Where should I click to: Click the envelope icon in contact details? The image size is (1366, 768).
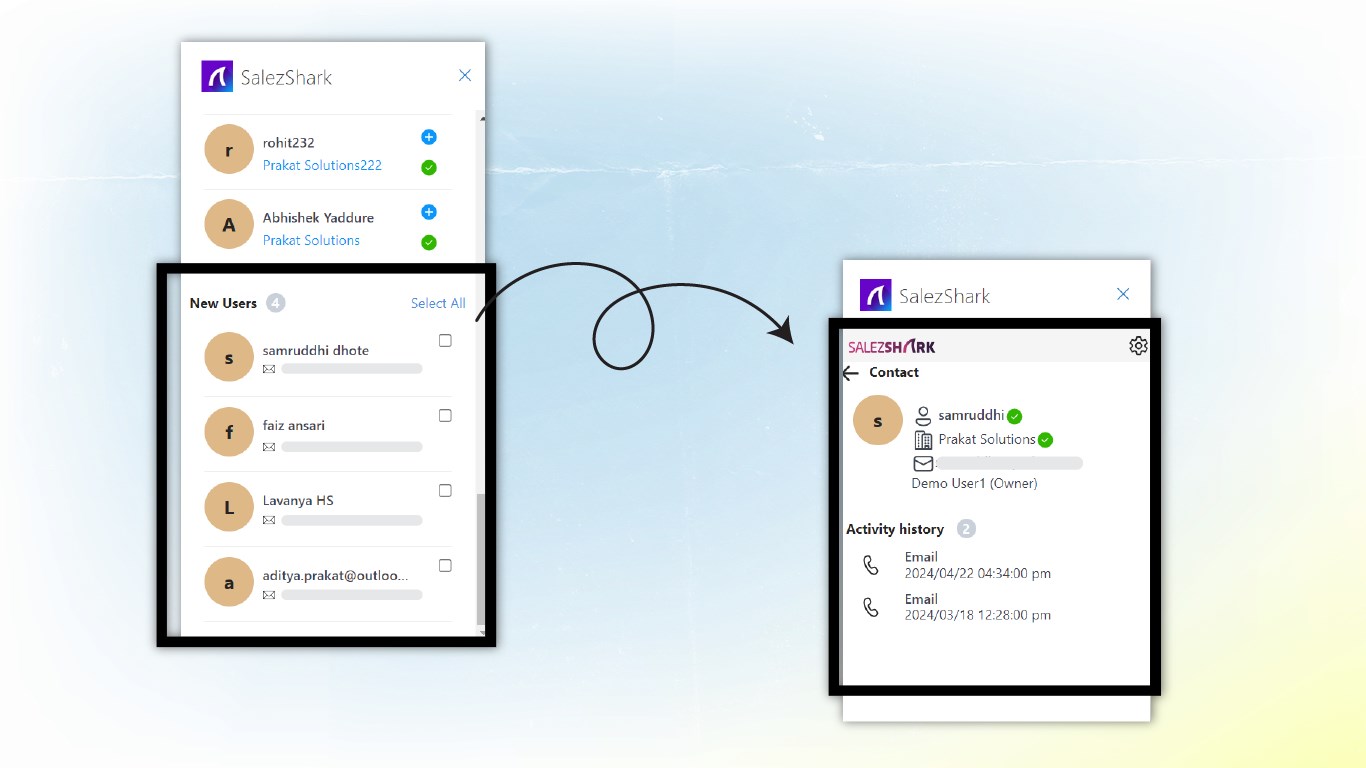923,463
